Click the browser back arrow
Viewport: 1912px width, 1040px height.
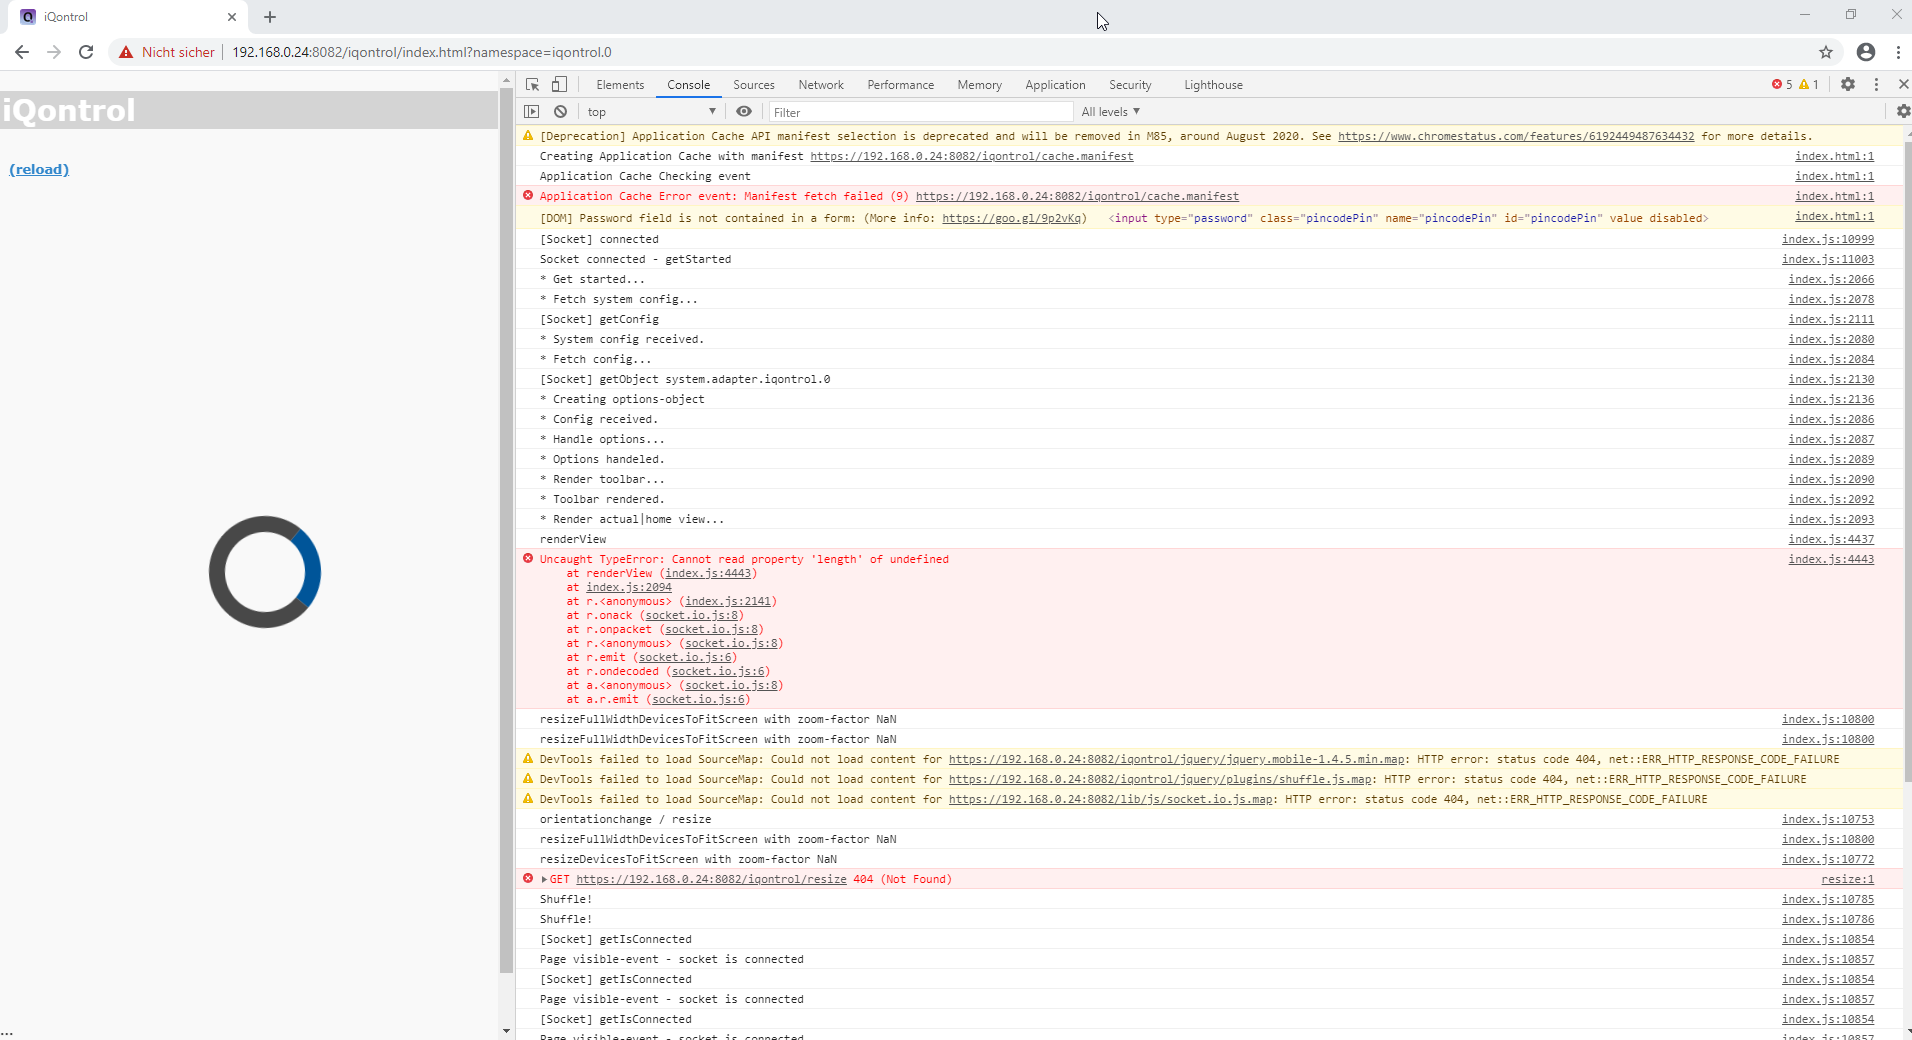coord(22,52)
